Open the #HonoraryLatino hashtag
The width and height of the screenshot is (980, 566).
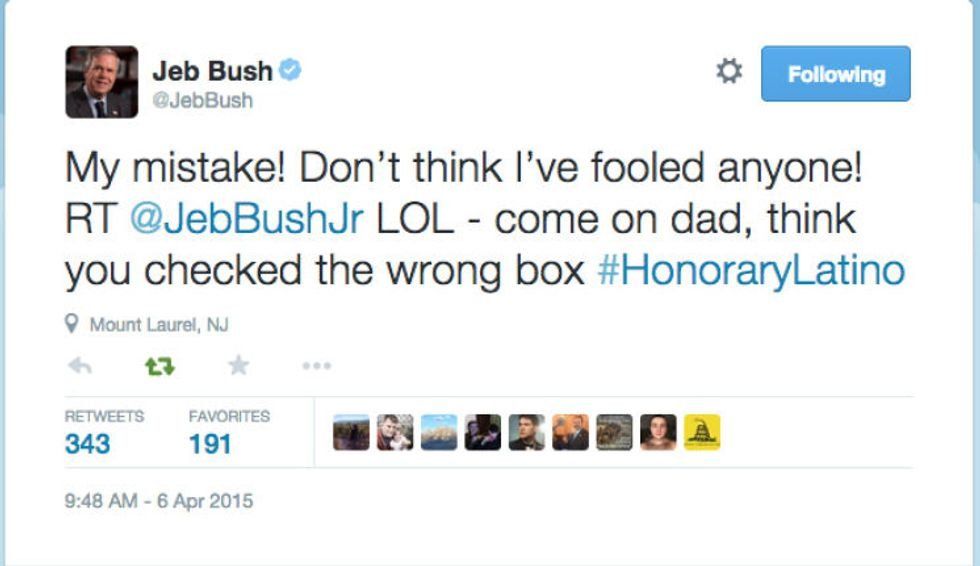pyautogui.click(x=750, y=271)
